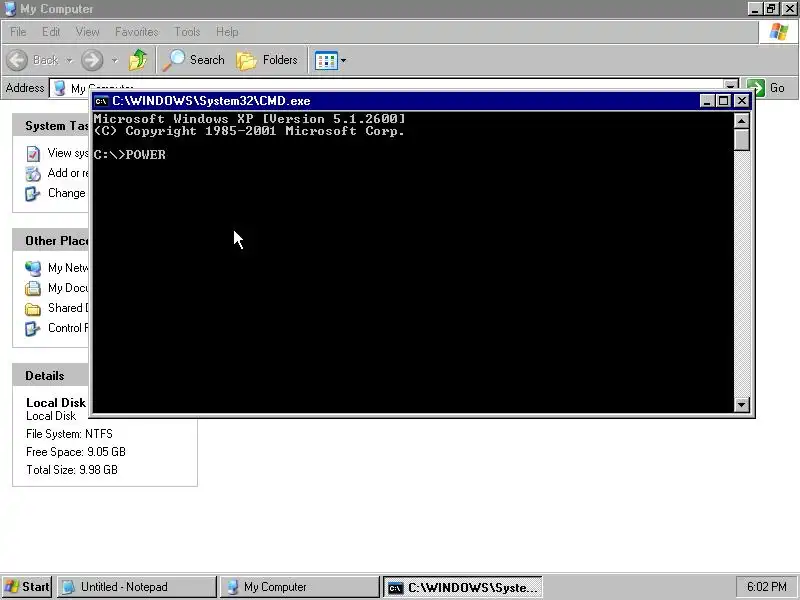Click the Change a setting link
Screen dimensions: 800x600
(66, 193)
